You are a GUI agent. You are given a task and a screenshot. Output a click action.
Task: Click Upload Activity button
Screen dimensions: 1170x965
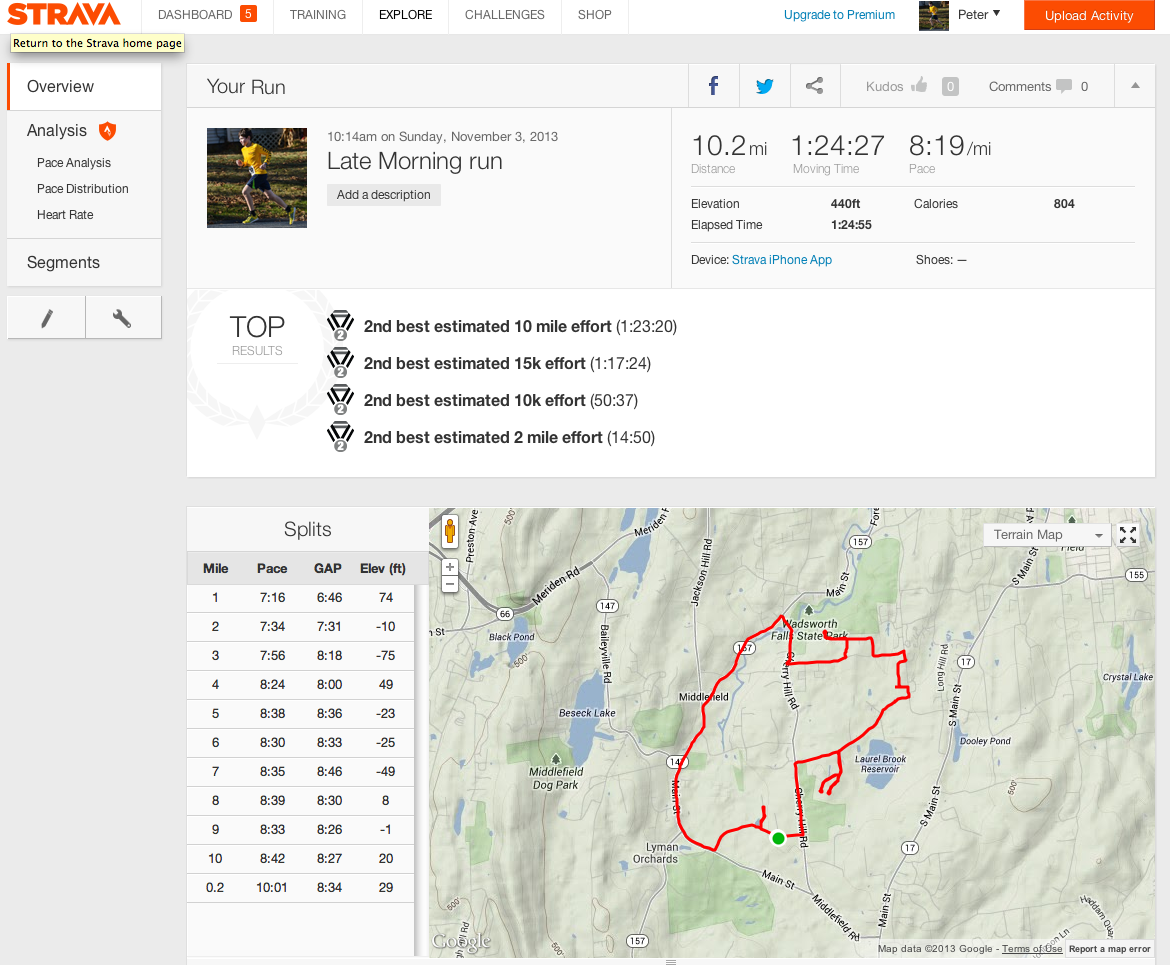click(1089, 16)
